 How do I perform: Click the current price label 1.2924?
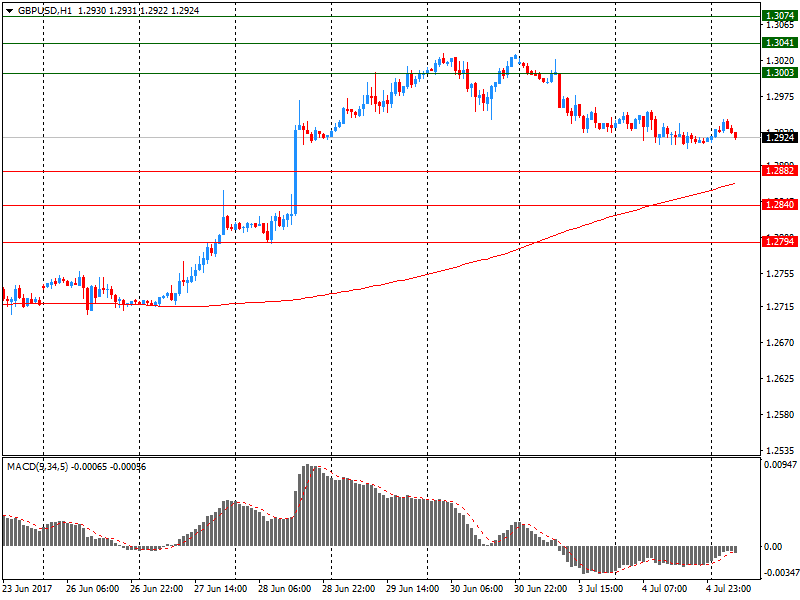[780, 137]
